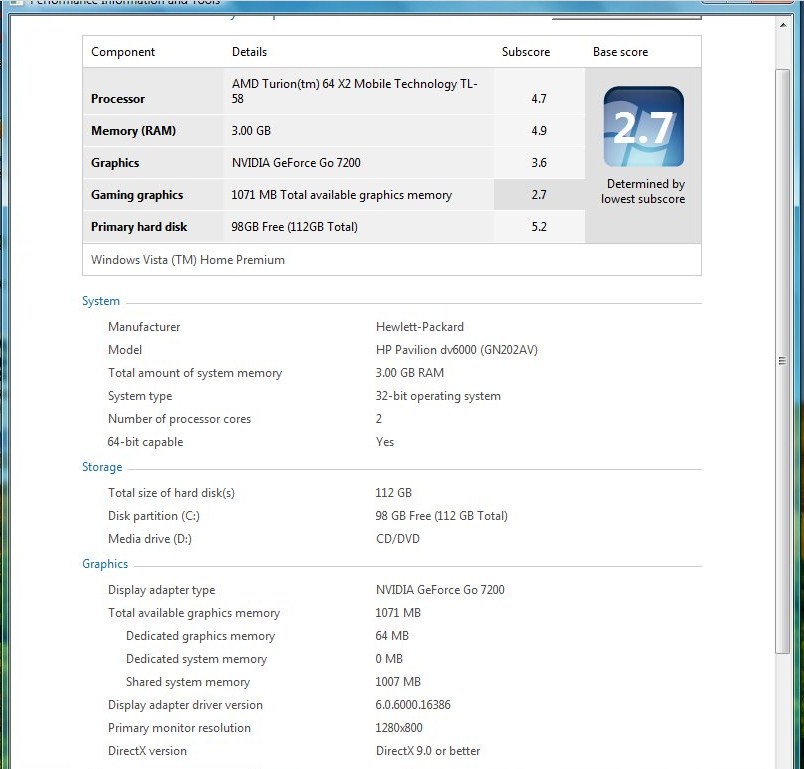The height and width of the screenshot is (769, 804).
Task: Click the CD/DVD value
Action: tap(398, 539)
